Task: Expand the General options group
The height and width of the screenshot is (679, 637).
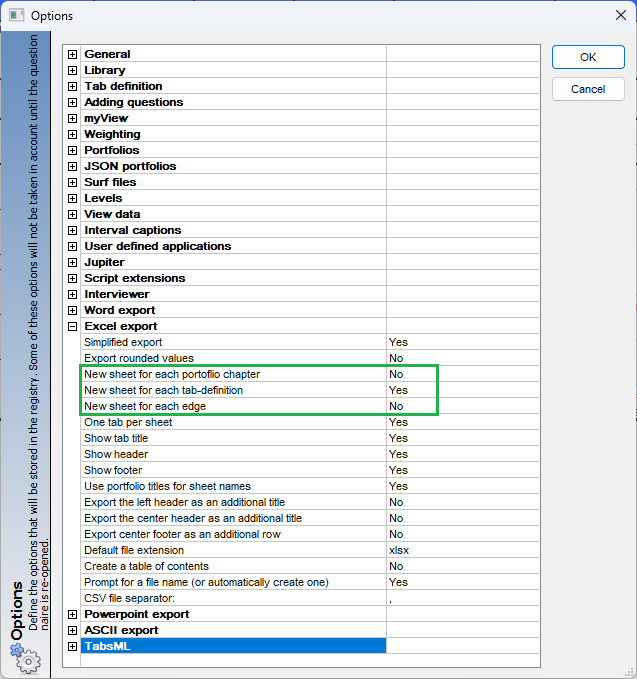Action: [72, 54]
